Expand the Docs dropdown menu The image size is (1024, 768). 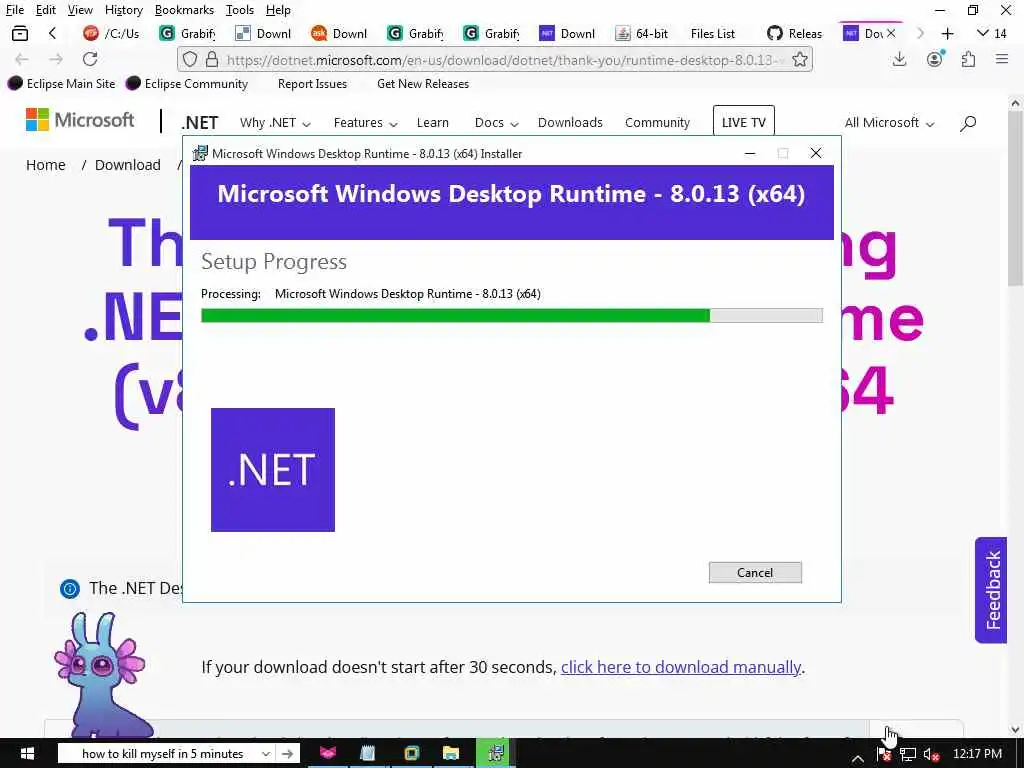point(496,123)
